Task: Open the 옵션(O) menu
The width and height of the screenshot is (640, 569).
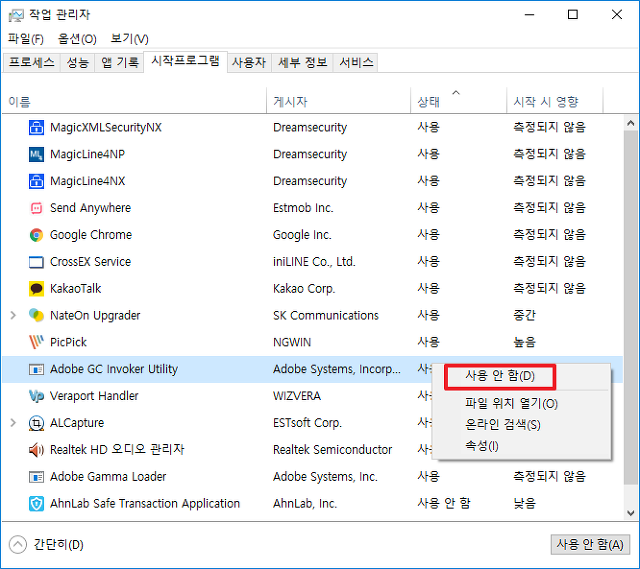Action: click(x=77, y=39)
